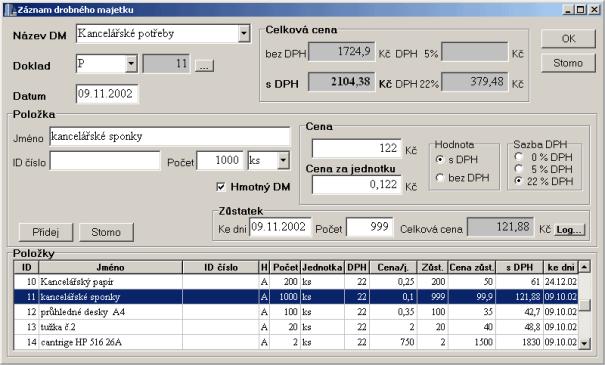Open the Doklad type dropdown
This screenshot has width=605, height=365.
[131, 64]
